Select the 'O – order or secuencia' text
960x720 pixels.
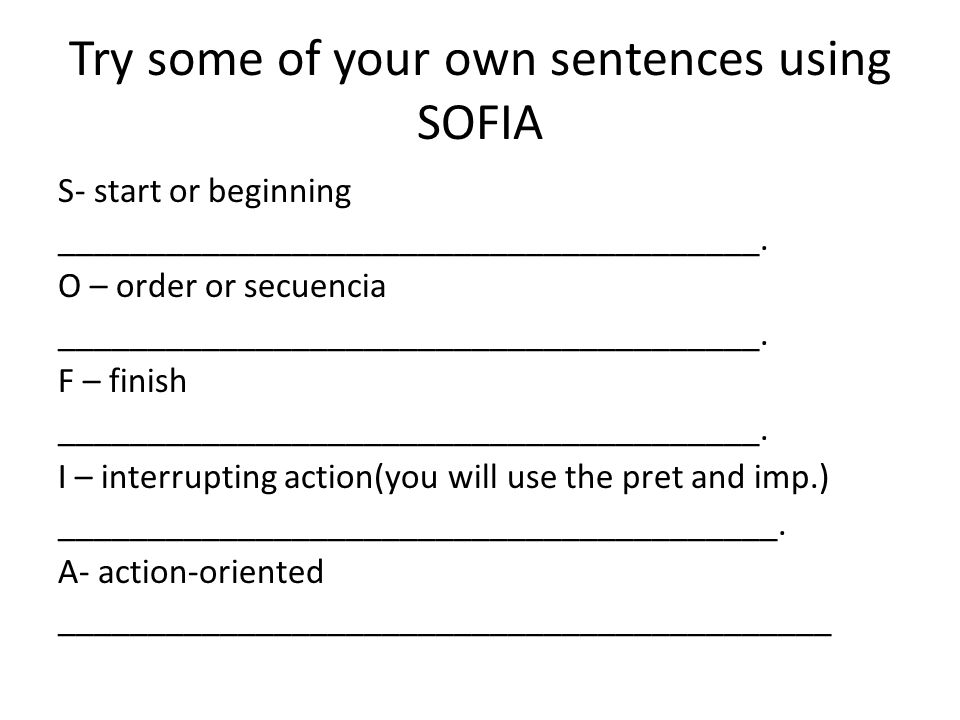coord(222,287)
